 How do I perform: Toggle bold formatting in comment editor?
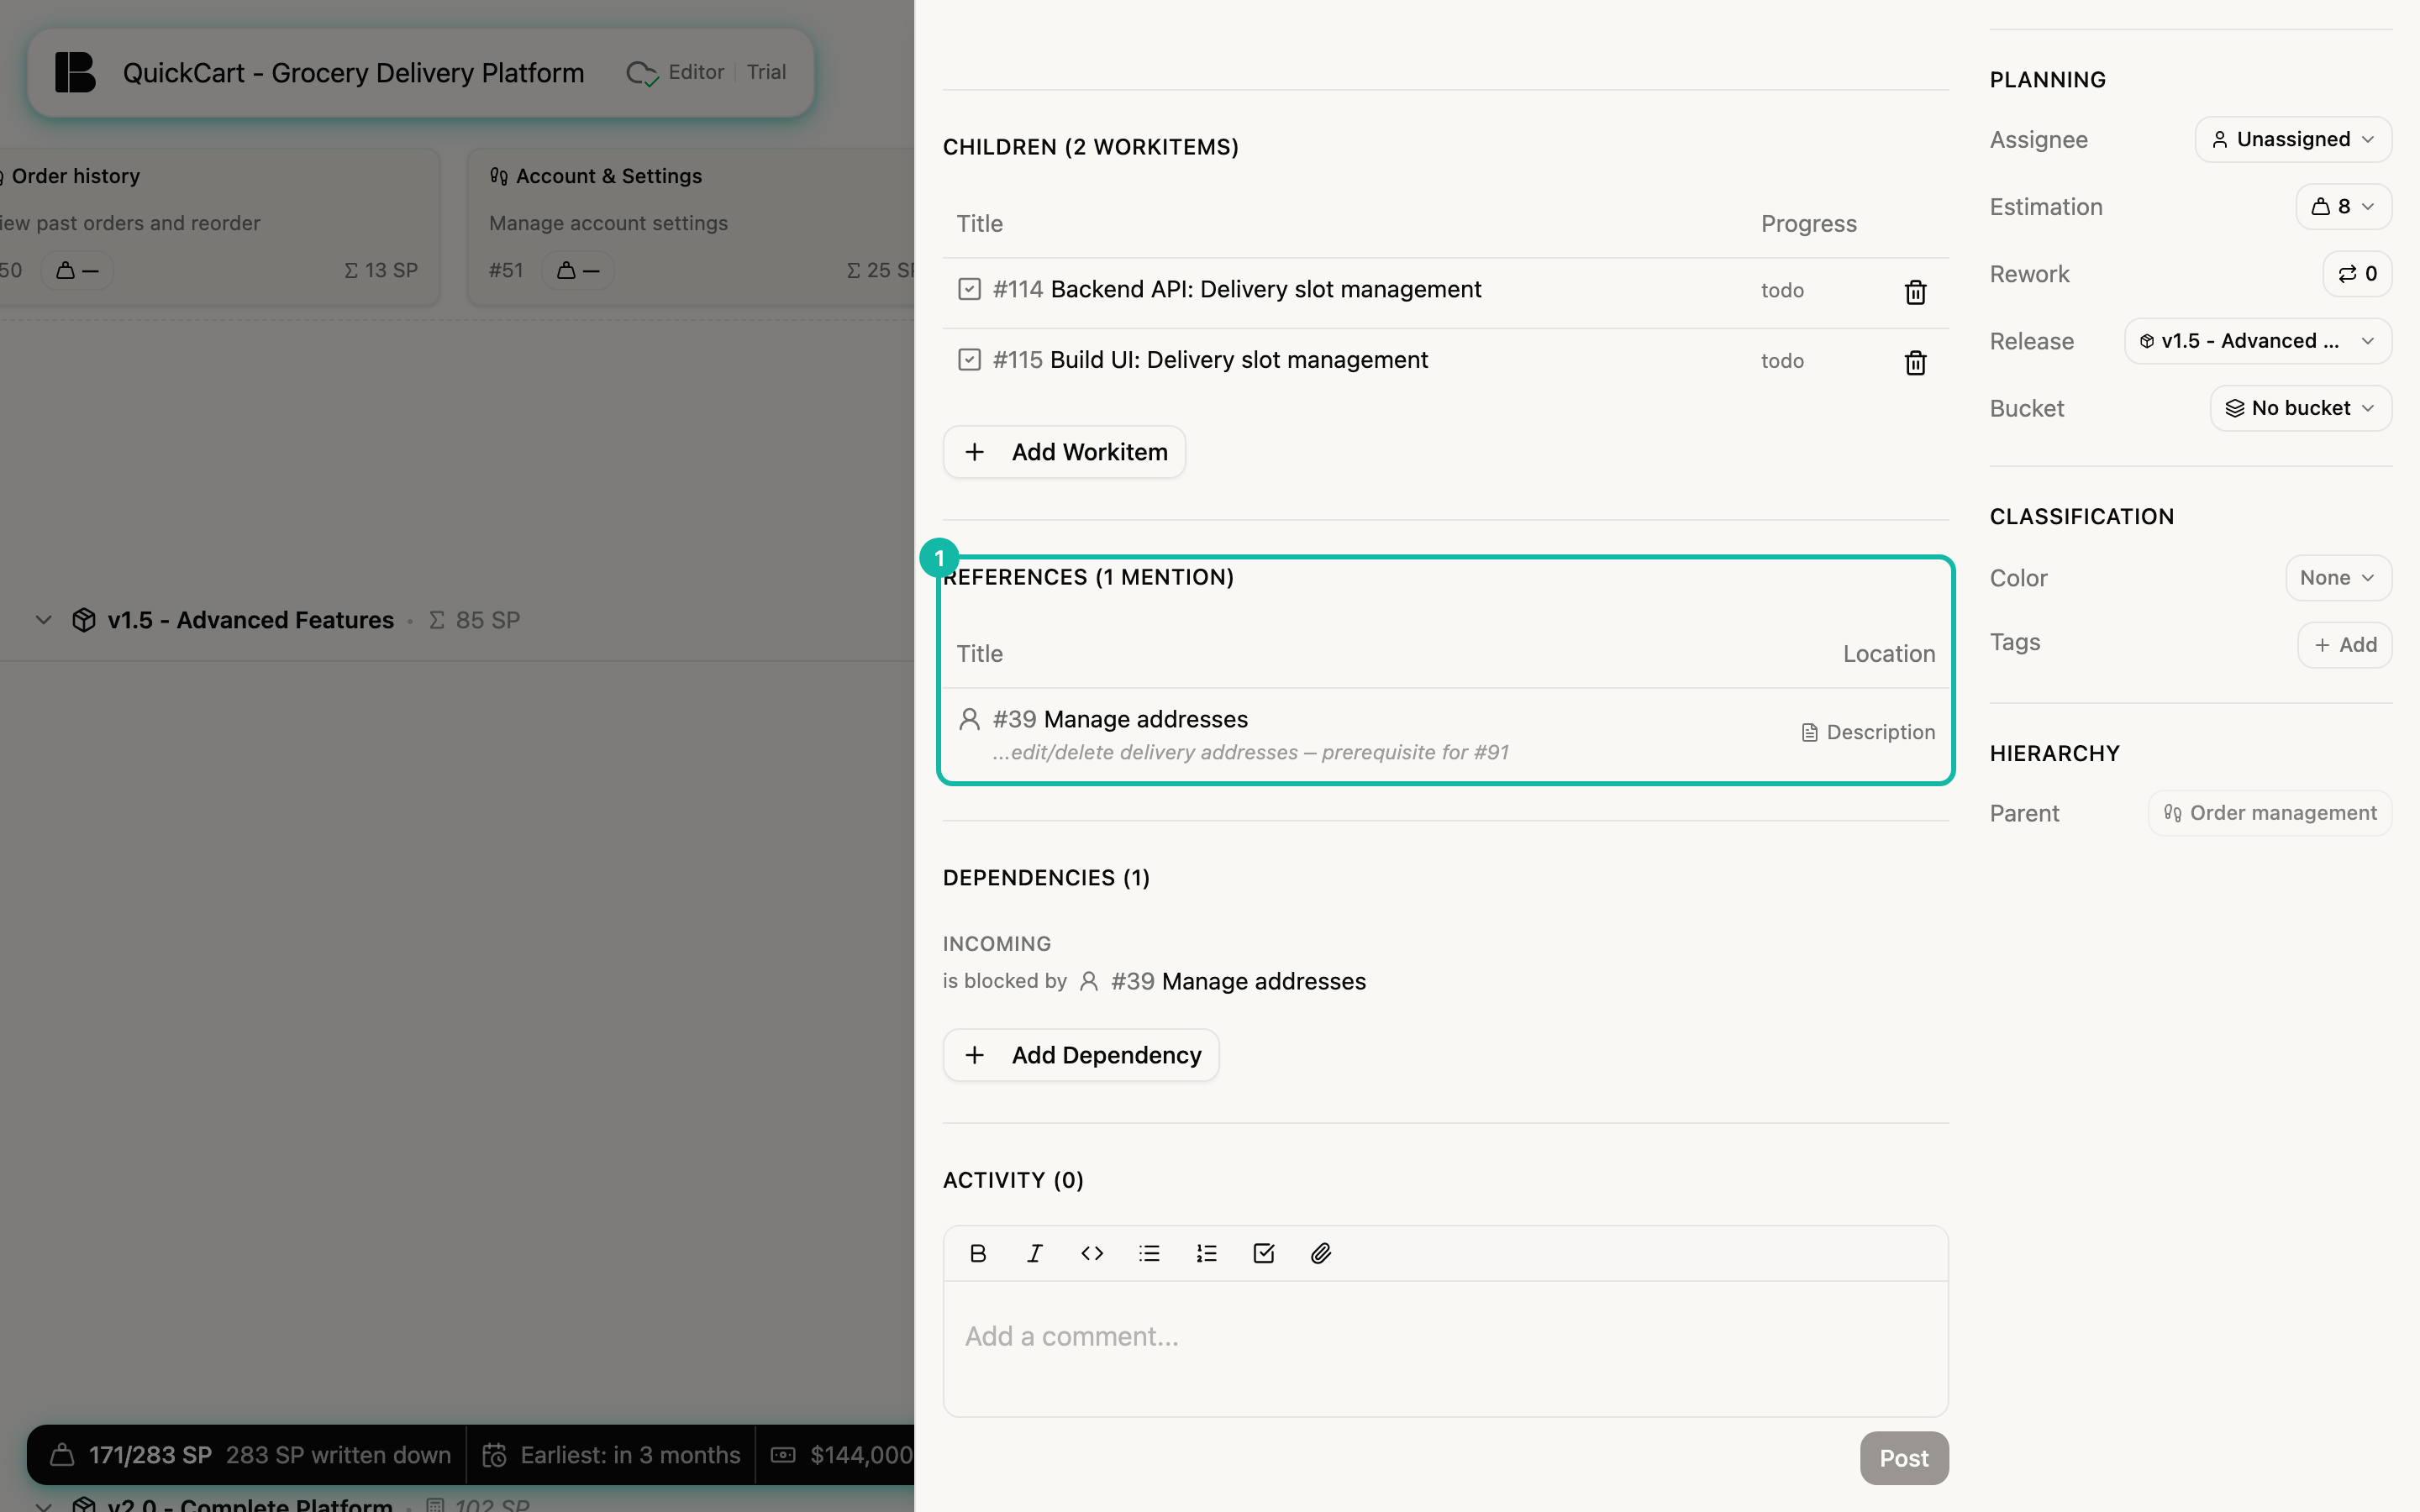pyautogui.click(x=978, y=1253)
